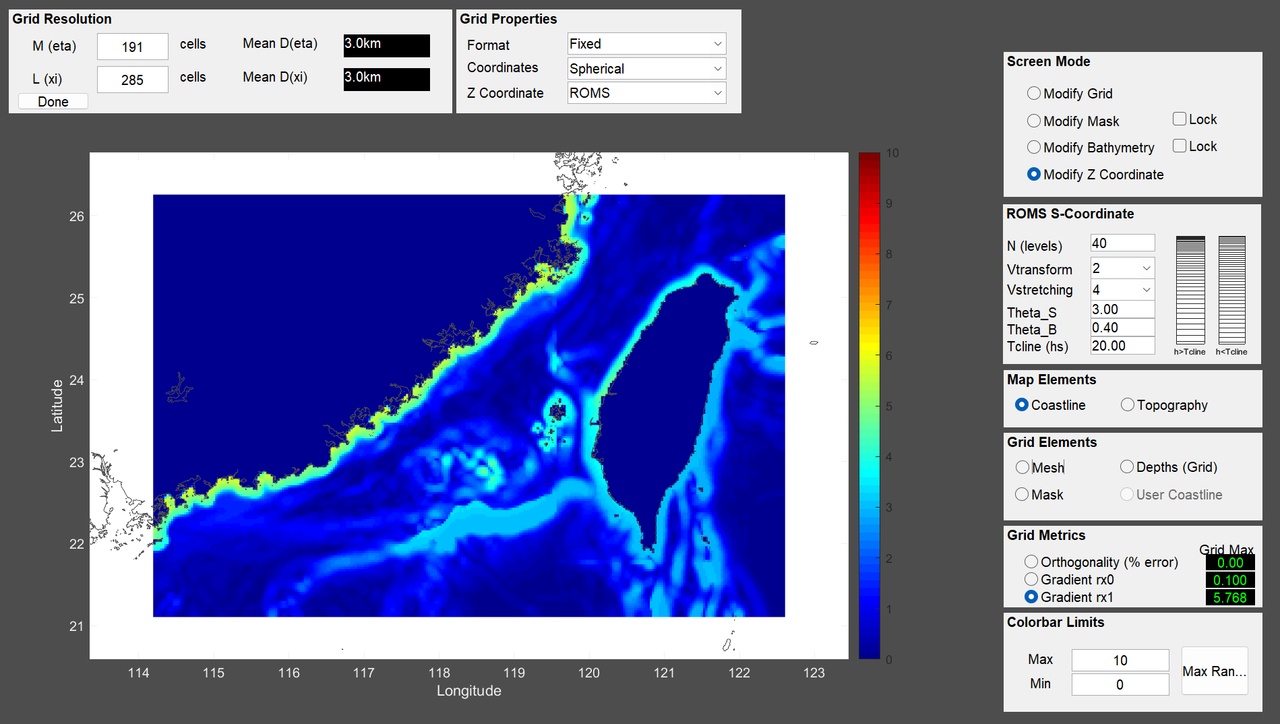
Task: Click the rx1 Grid Max value 5.768
Action: 1230,599
